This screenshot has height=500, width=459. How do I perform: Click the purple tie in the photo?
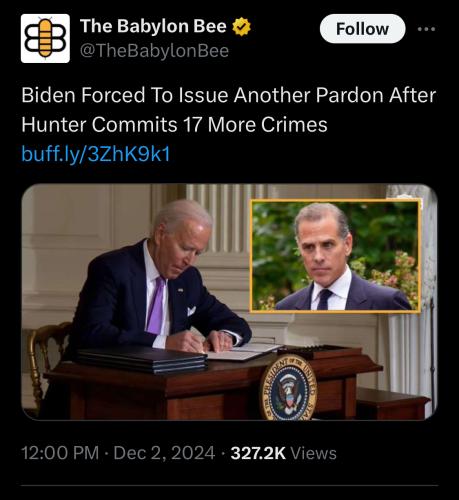156,306
